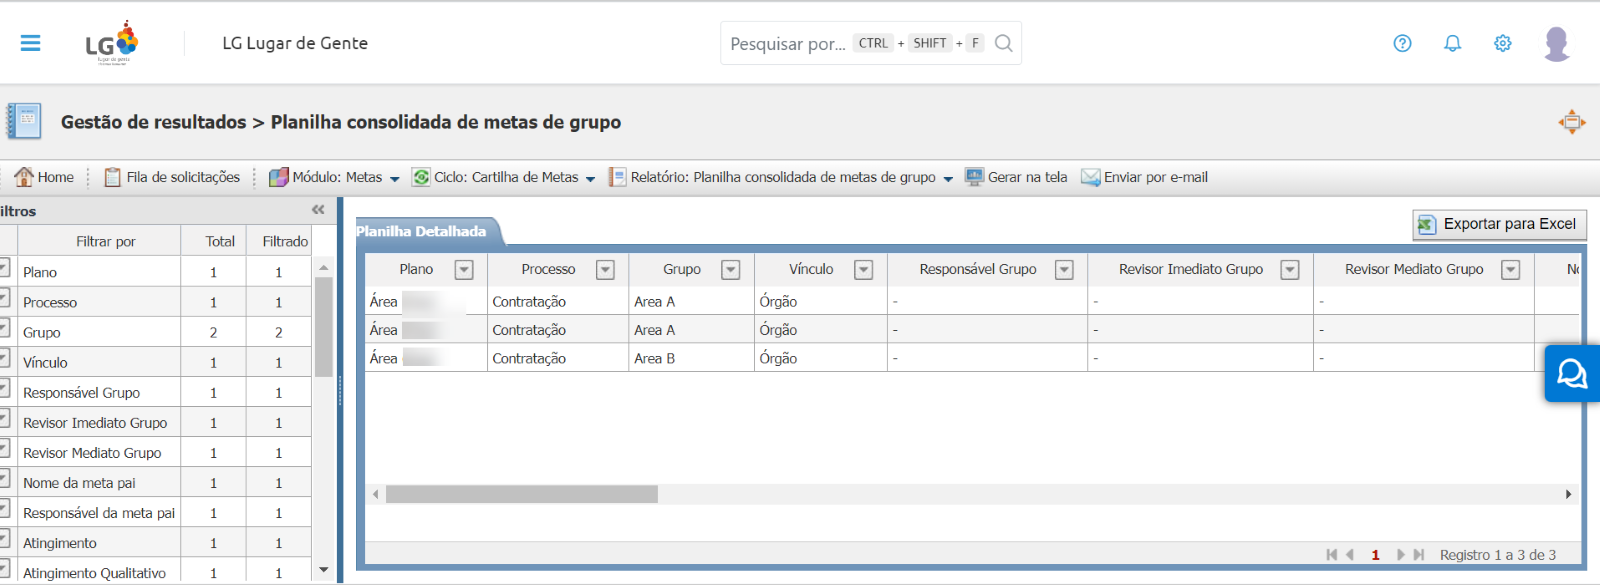The height and width of the screenshot is (585, 1600).
Task: Click the Filtrar por column header
Action: click(x=99, y=241)
